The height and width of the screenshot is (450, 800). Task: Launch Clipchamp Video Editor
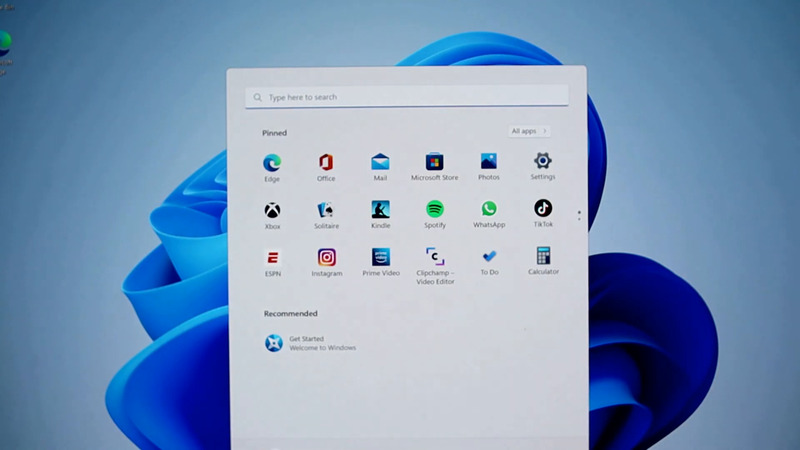[434, 257]
